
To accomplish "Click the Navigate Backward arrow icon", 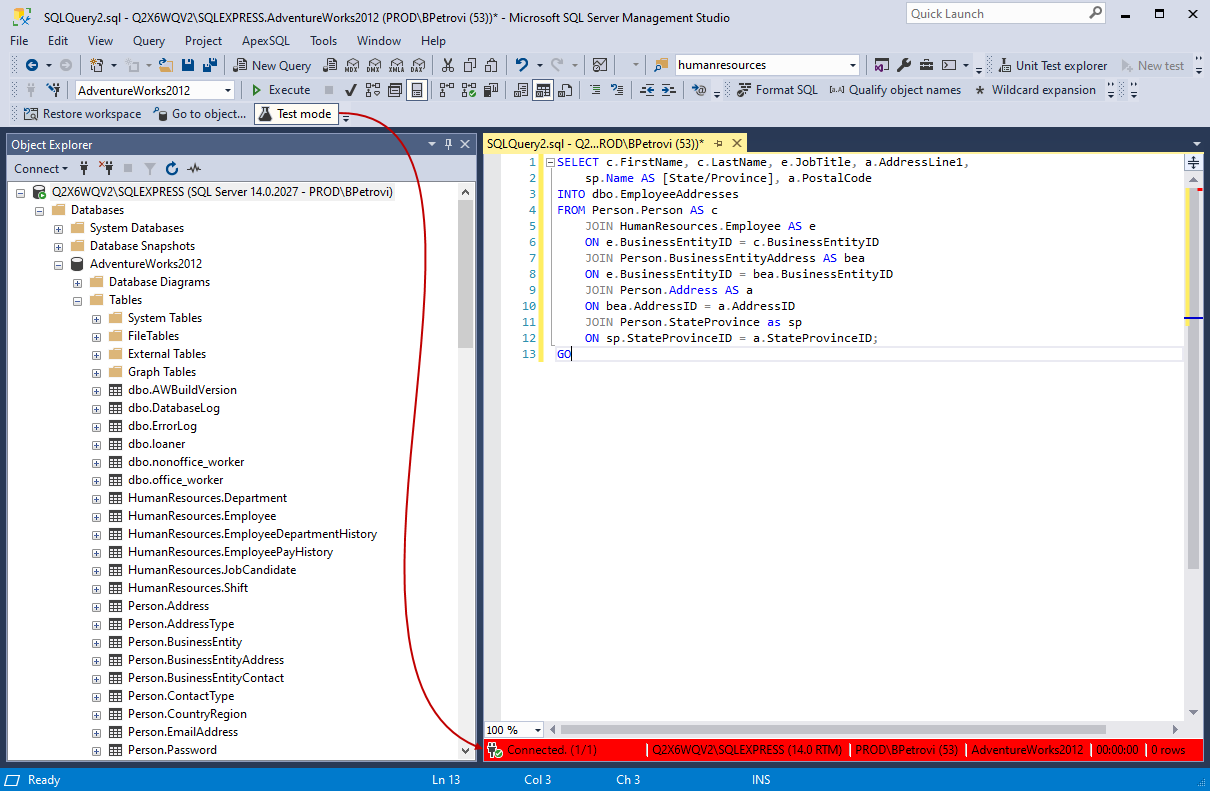I will (x=32, y=65).
